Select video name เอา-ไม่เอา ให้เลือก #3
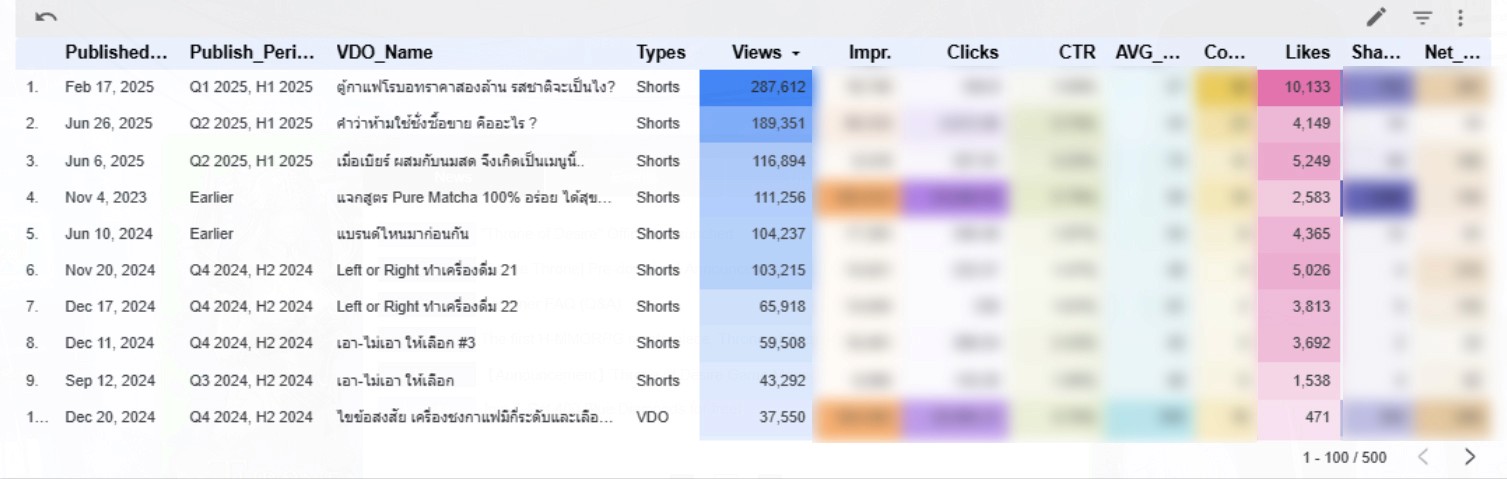This screenshot has width=1507, height=479. [406, 343]
